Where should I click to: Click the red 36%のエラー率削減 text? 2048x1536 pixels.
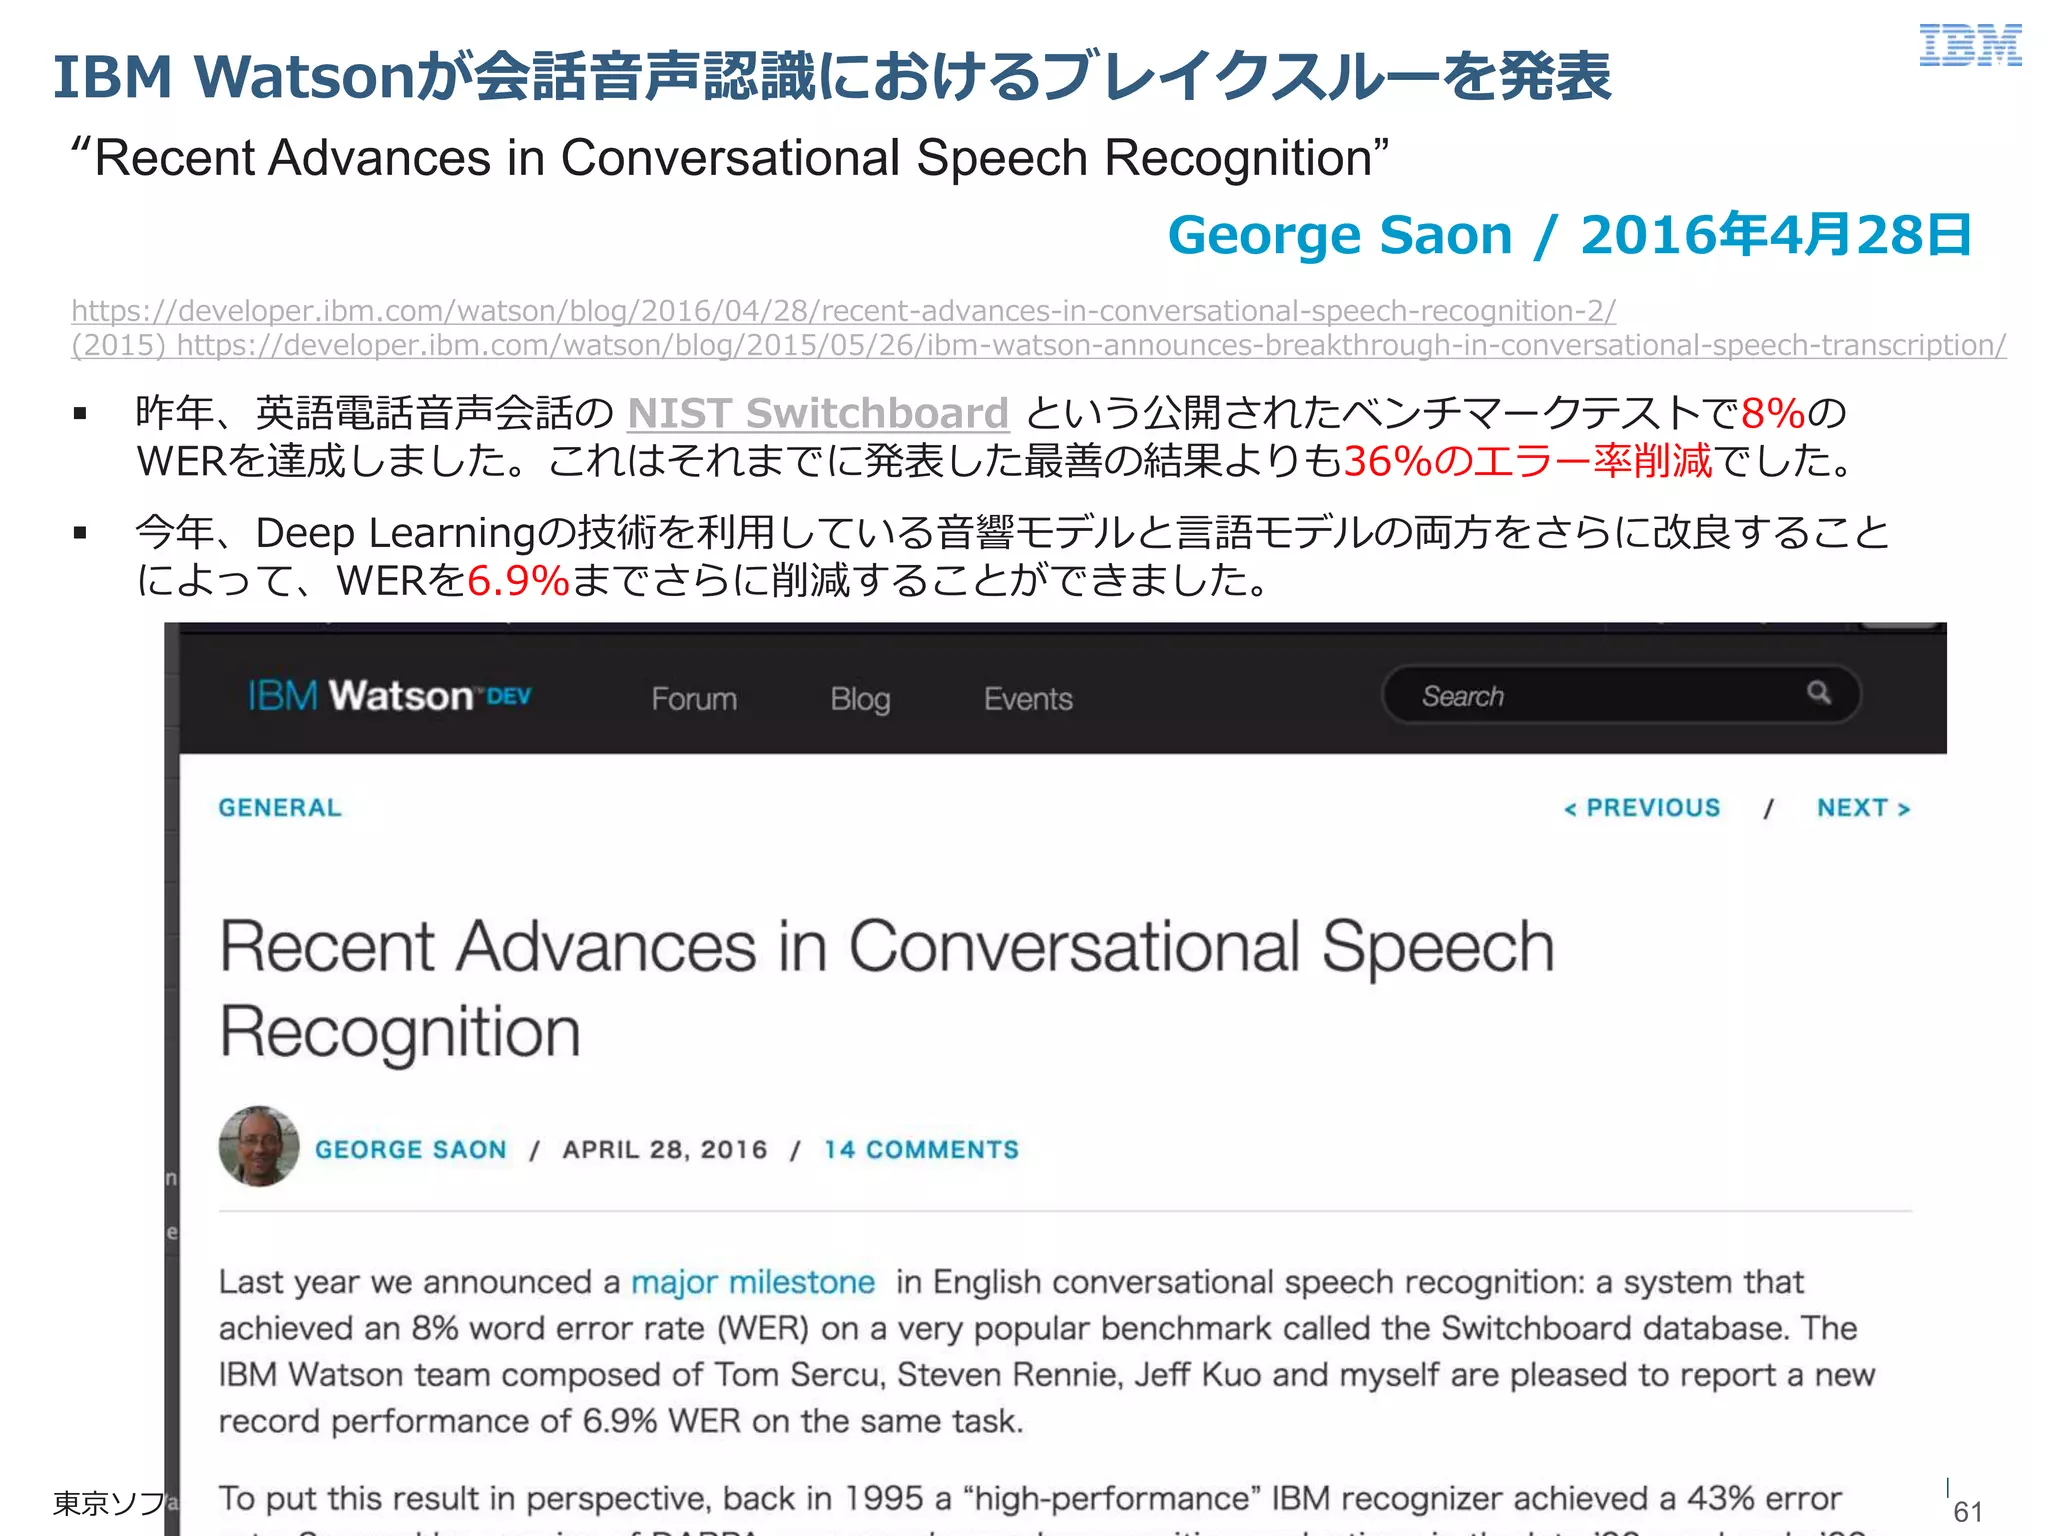[x=1527, y=461]
